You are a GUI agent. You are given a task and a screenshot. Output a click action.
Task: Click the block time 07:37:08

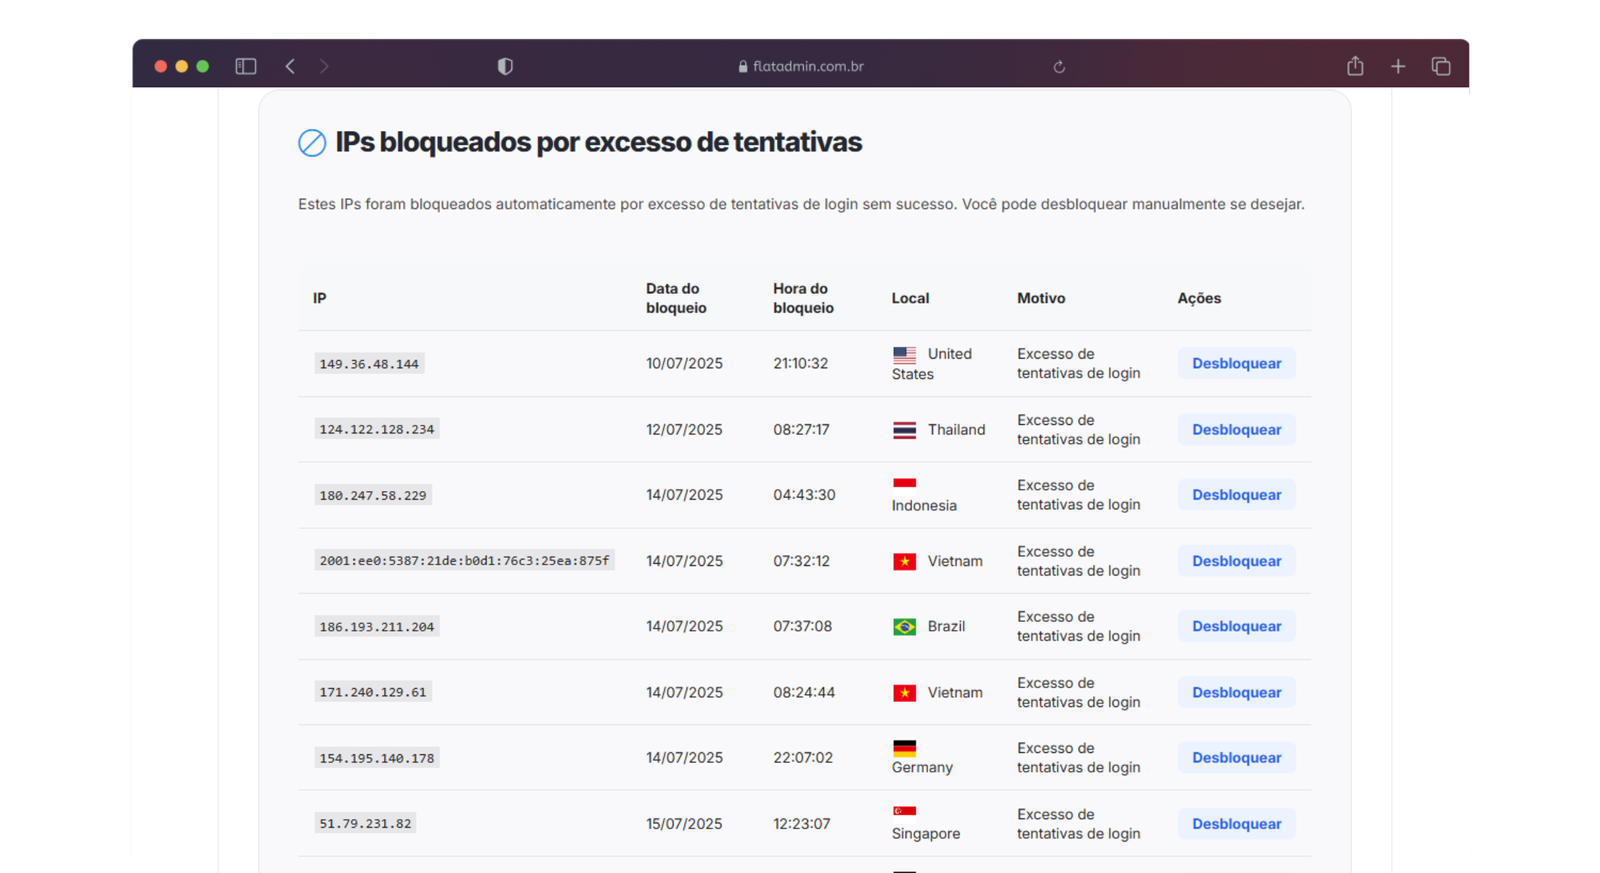point(802,626)
